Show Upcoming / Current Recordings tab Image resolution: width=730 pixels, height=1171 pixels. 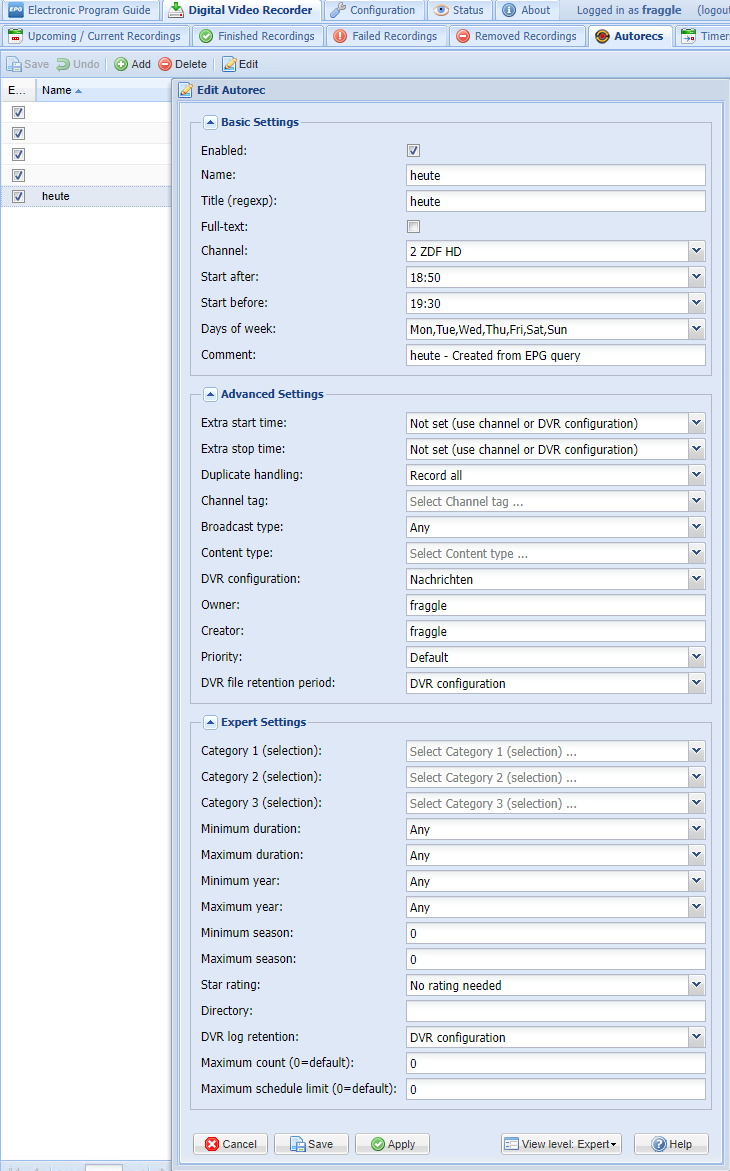tap(95, 36)
